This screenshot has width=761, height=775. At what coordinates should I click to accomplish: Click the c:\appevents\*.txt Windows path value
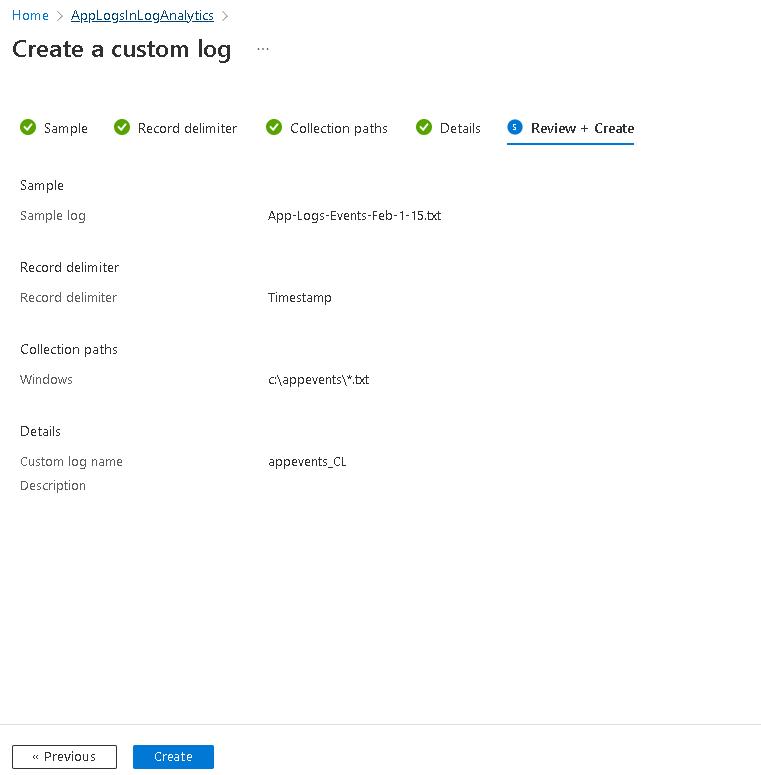[318, 379]
